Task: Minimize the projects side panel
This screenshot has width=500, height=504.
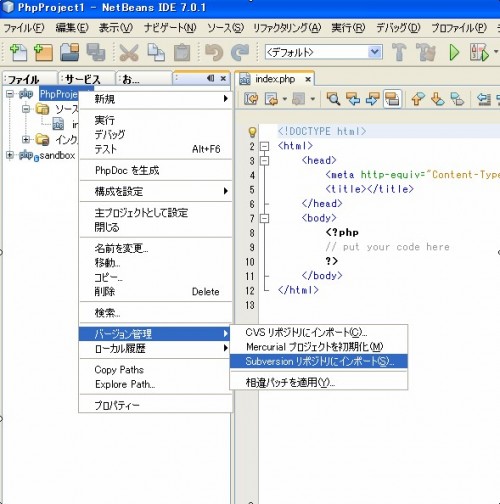Action: point(210,78)
